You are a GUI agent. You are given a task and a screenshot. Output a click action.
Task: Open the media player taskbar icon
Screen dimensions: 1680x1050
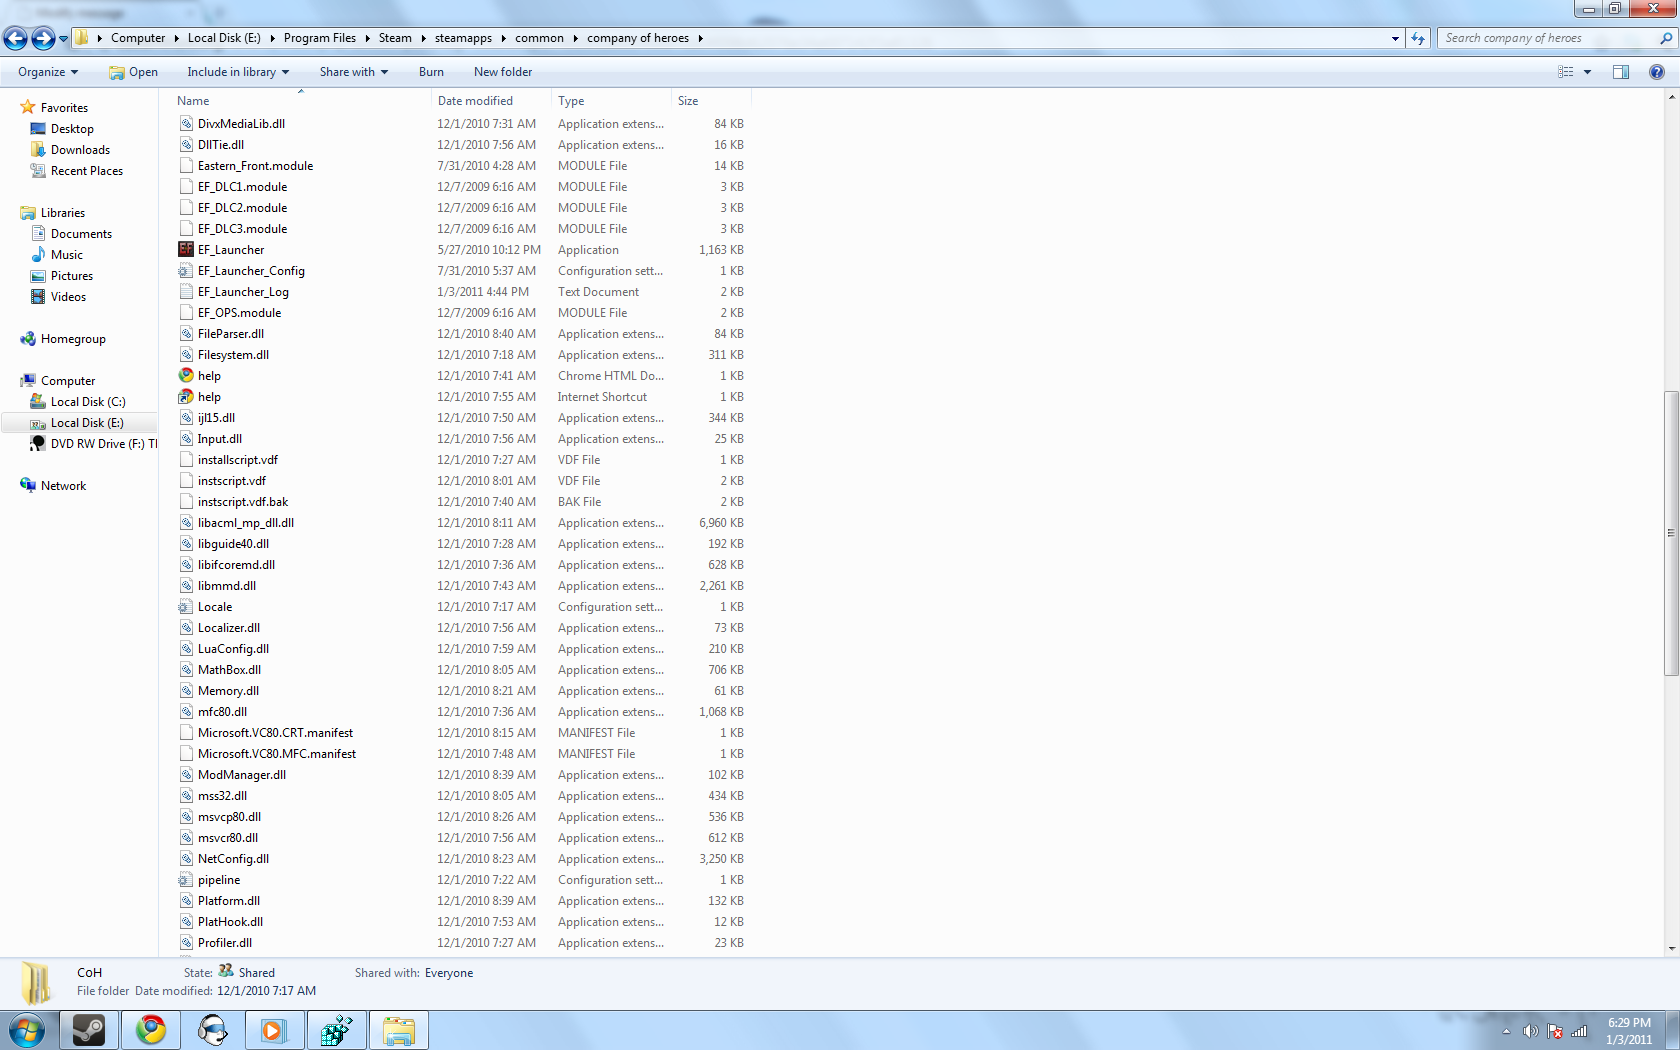point(274,1030)
